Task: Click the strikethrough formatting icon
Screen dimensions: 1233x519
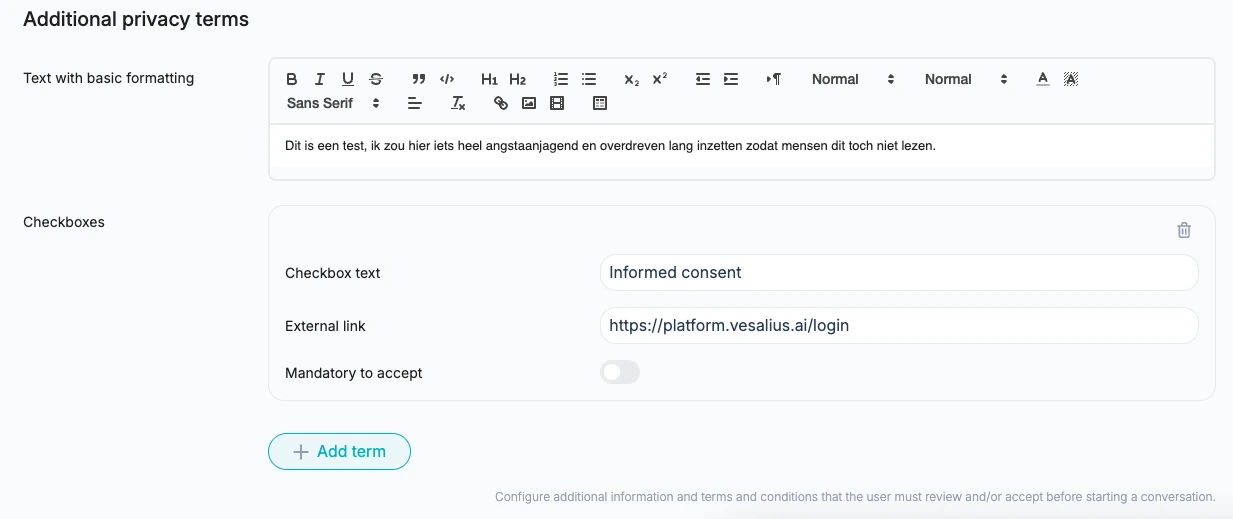Action: coord(376,79)
